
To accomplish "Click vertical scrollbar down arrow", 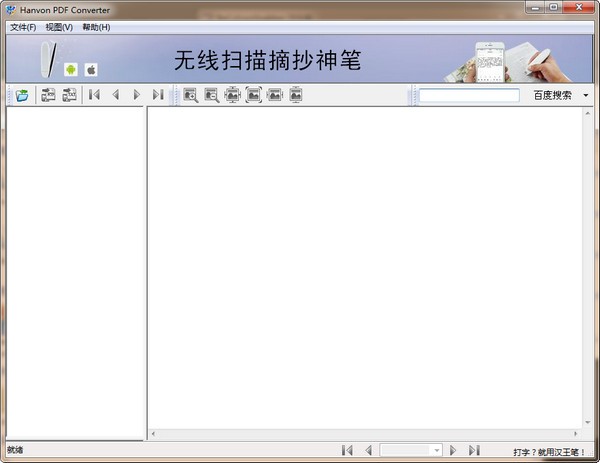I will [588, 422].
